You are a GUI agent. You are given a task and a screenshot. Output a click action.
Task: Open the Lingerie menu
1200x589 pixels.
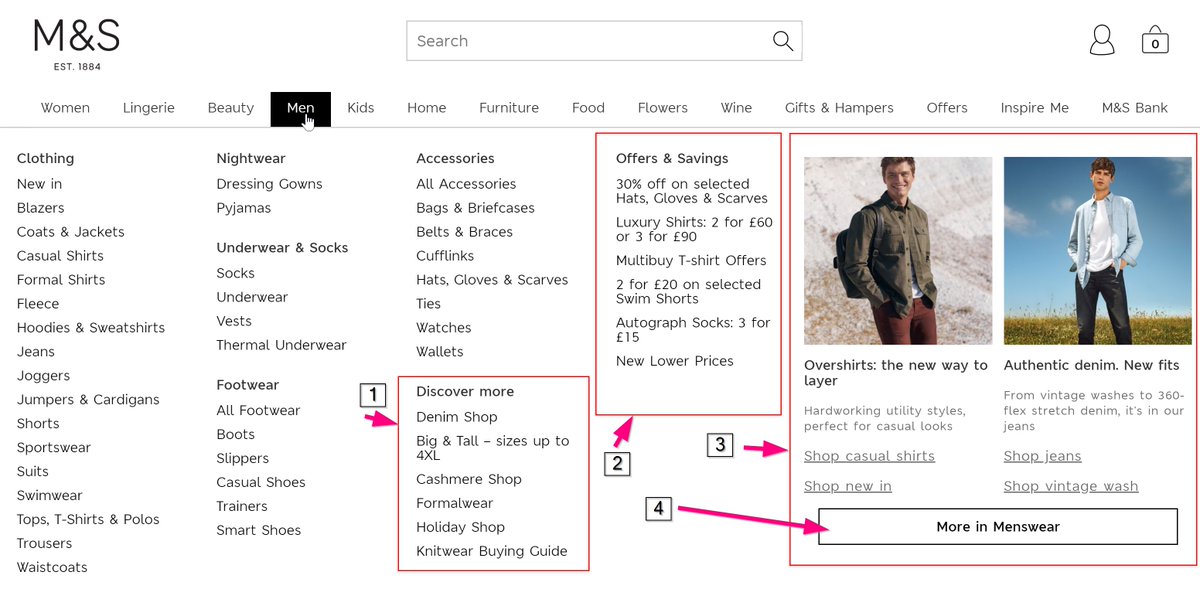click(149, 108)
